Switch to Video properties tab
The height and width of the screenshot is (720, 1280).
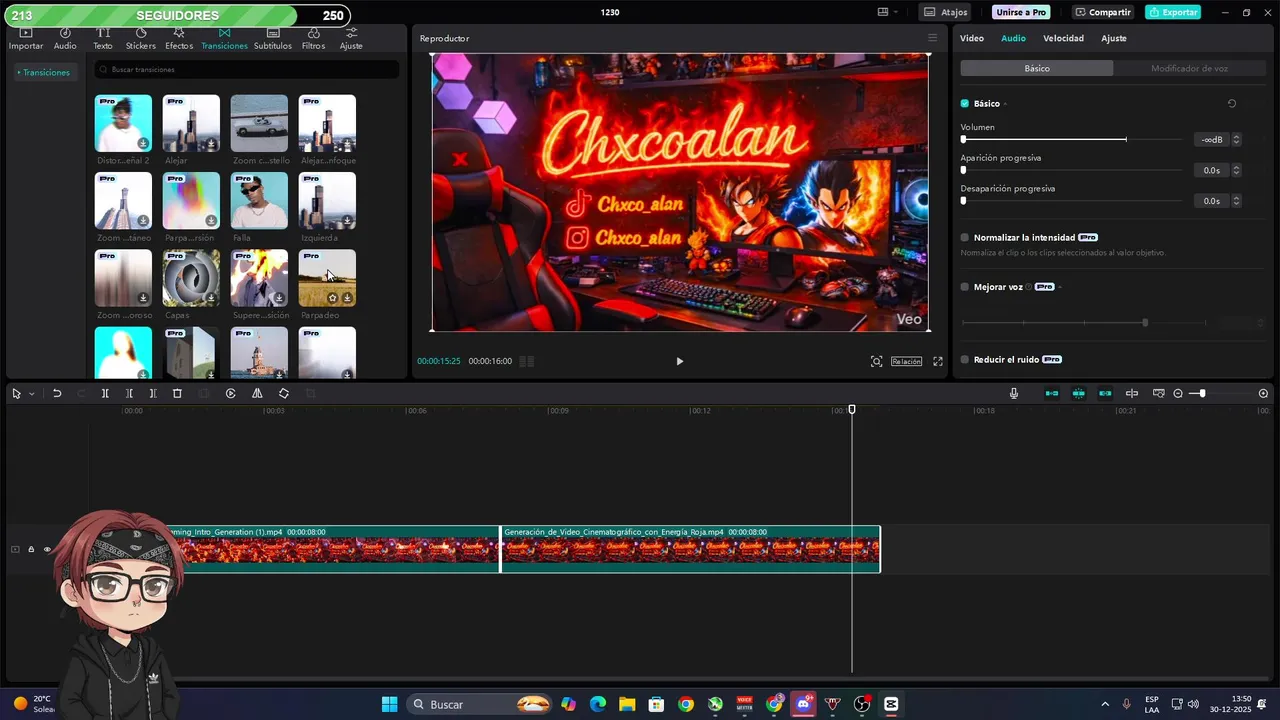[x=972, y=38]
